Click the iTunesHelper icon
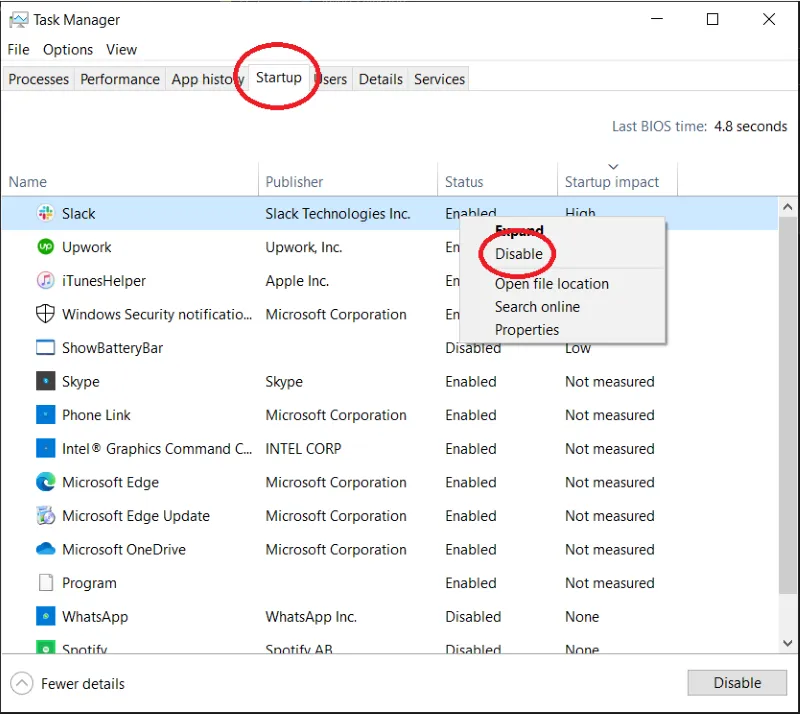 click(45, 281)
